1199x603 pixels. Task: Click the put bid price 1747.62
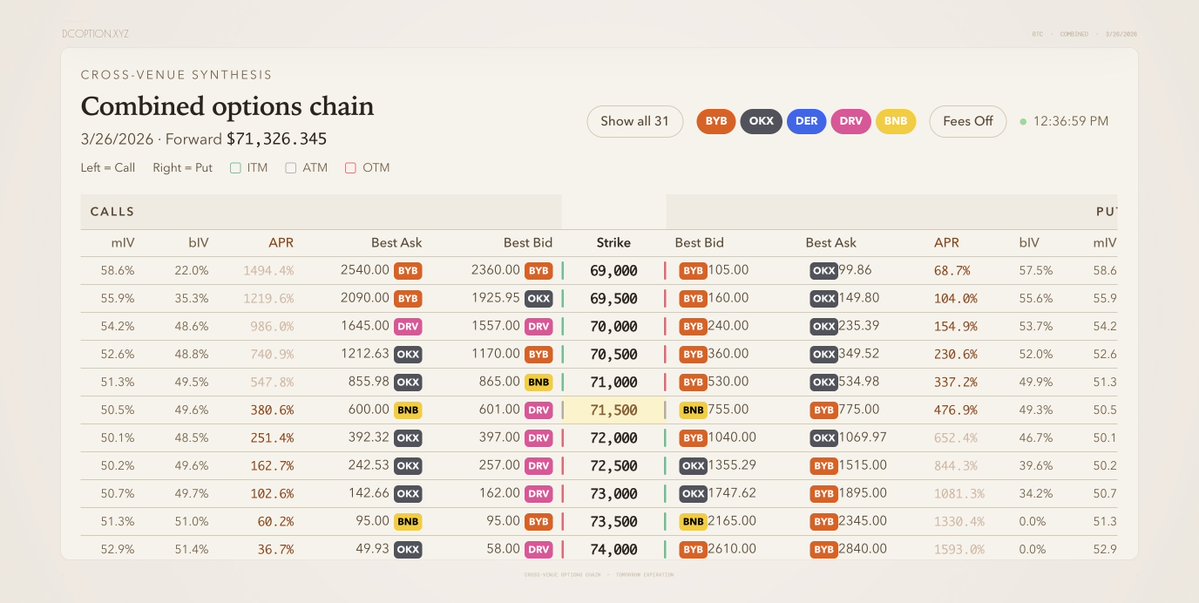click(732, 494)
